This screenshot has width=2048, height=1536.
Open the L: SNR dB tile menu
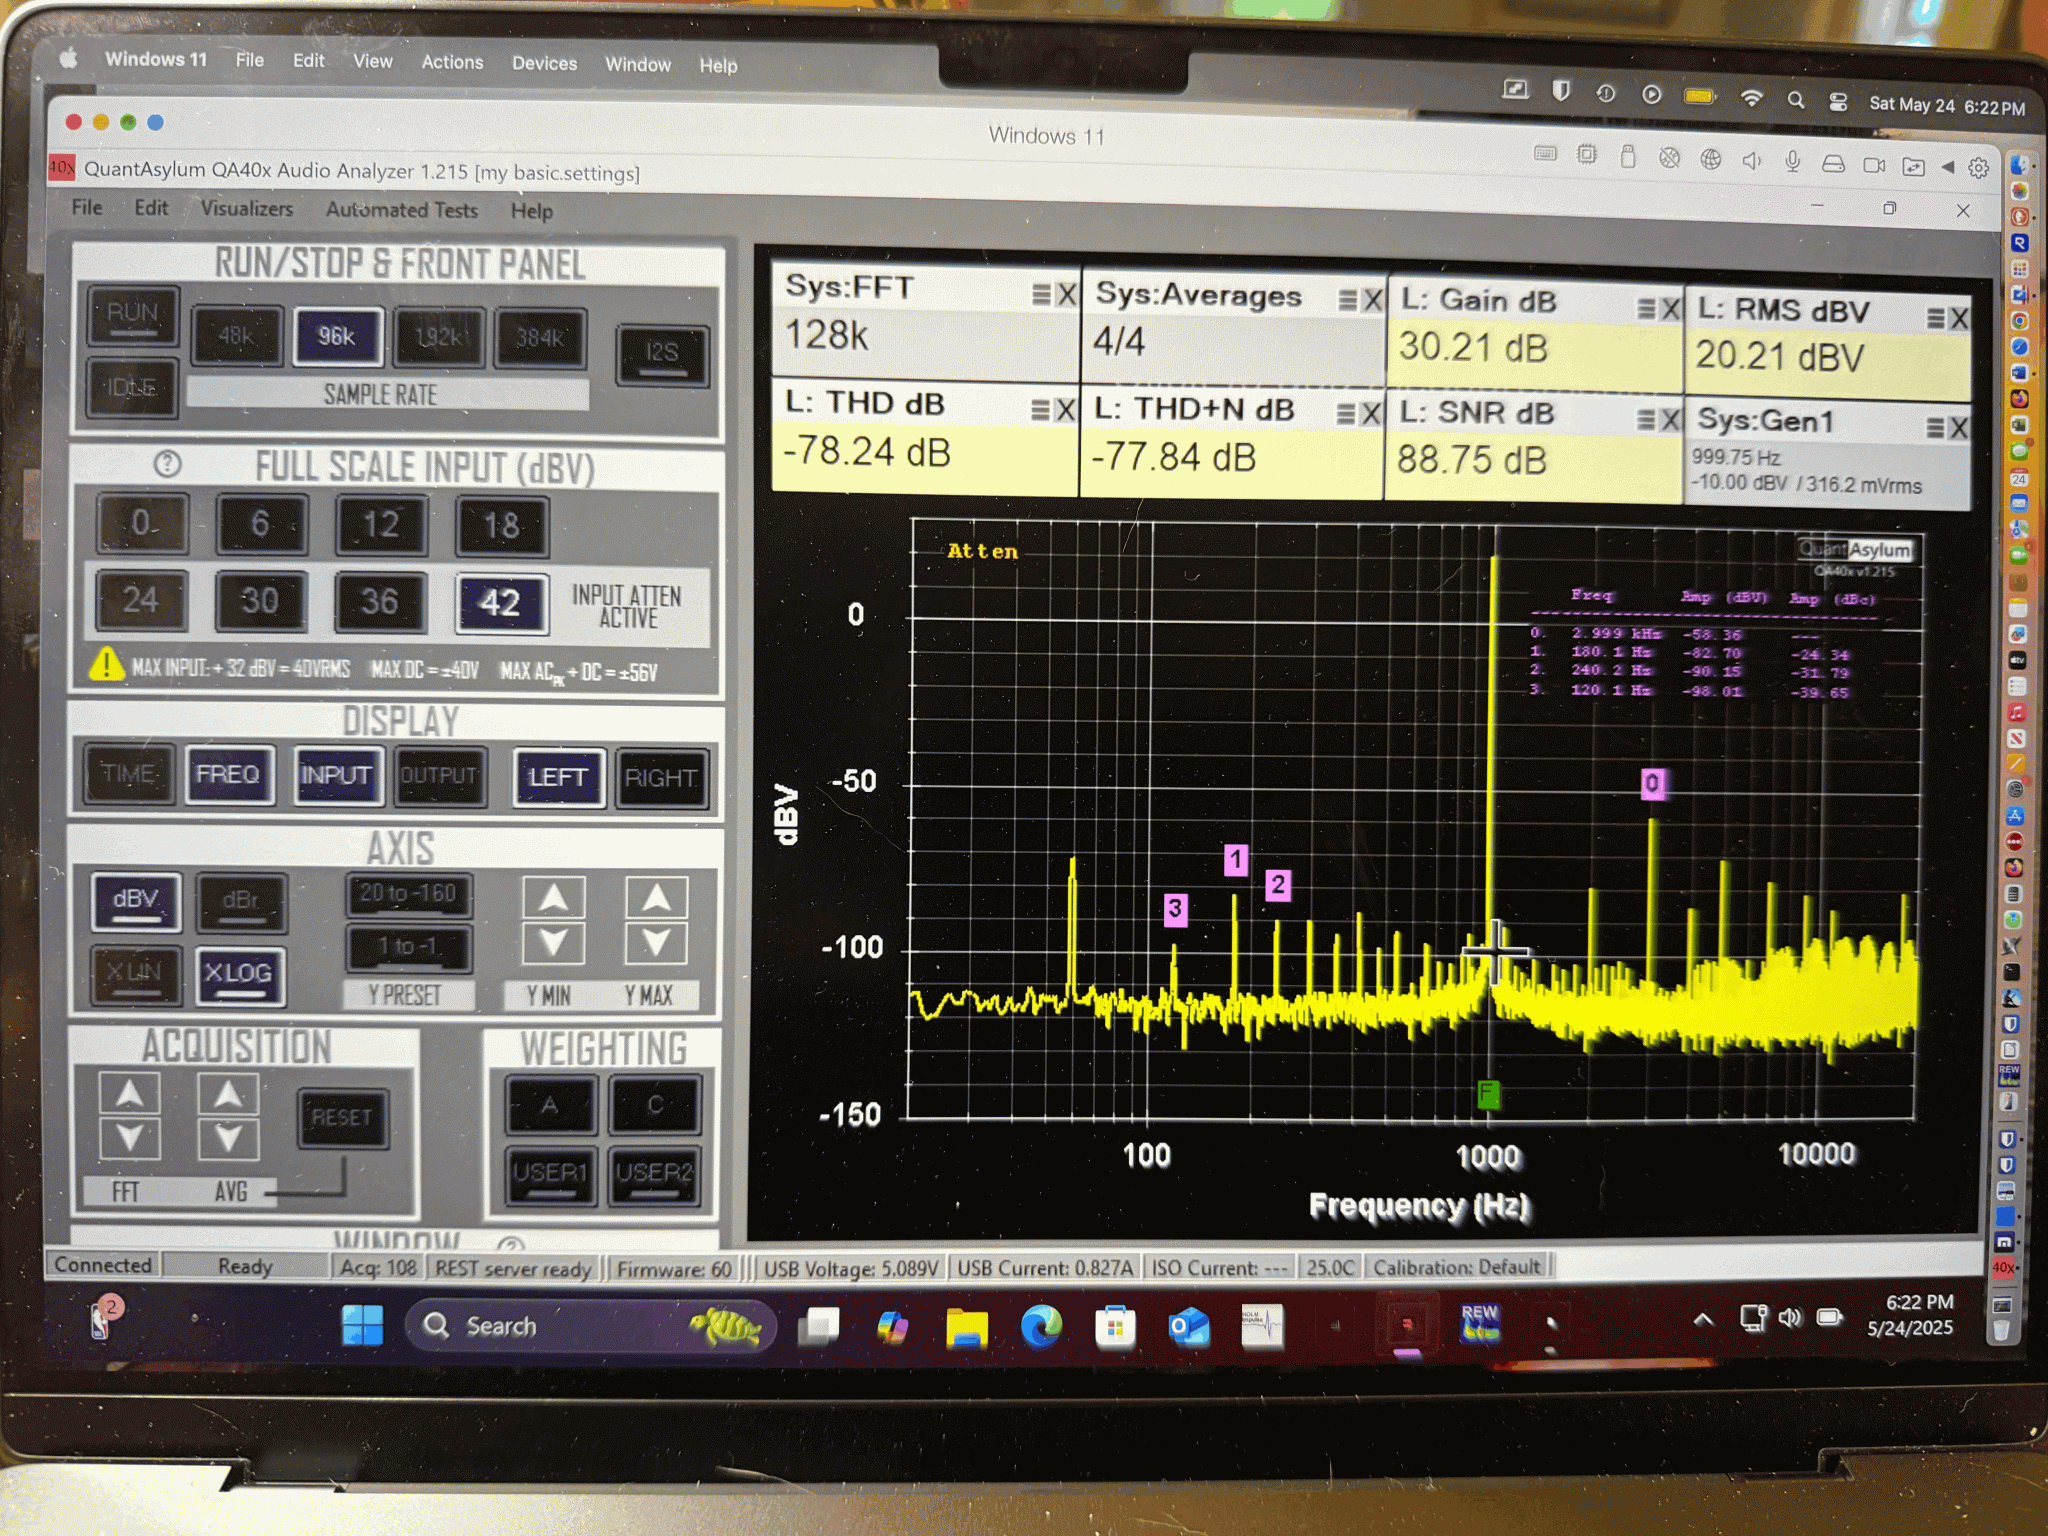tap(1646, 420)
